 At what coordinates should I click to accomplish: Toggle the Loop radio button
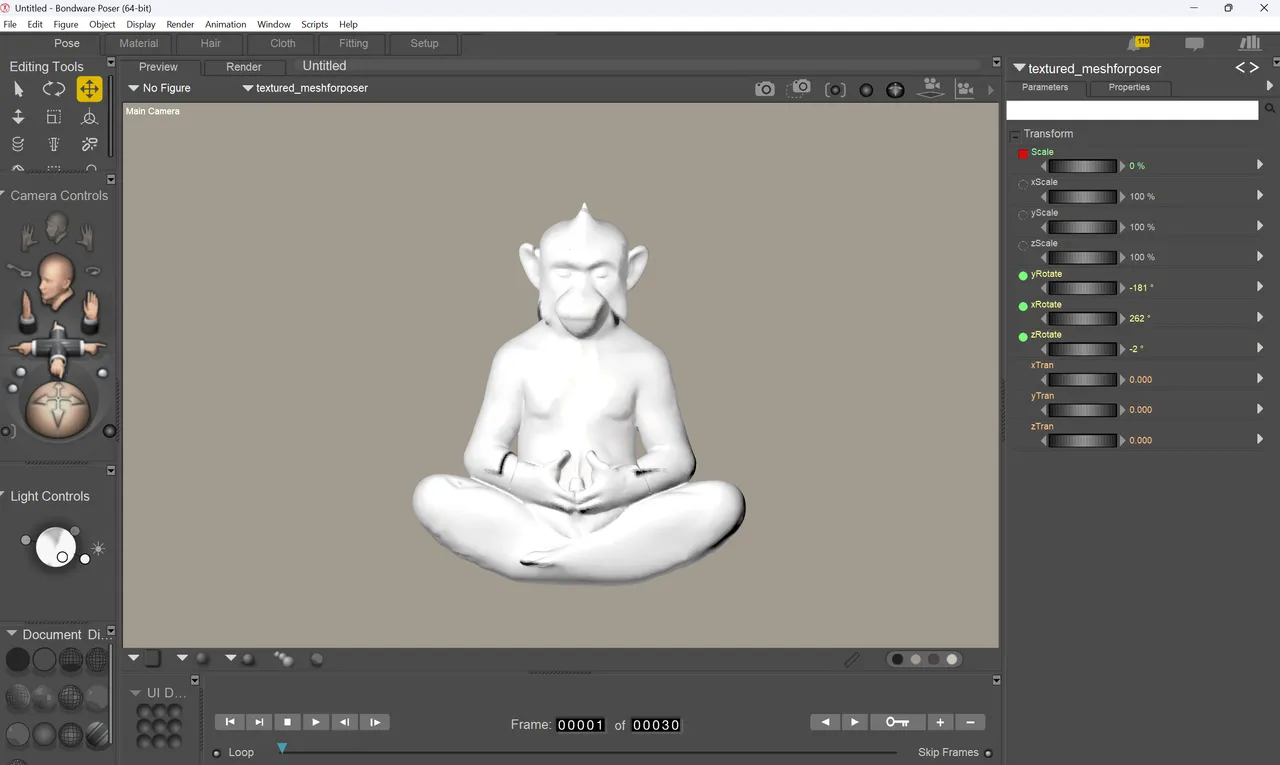(217, 753)
